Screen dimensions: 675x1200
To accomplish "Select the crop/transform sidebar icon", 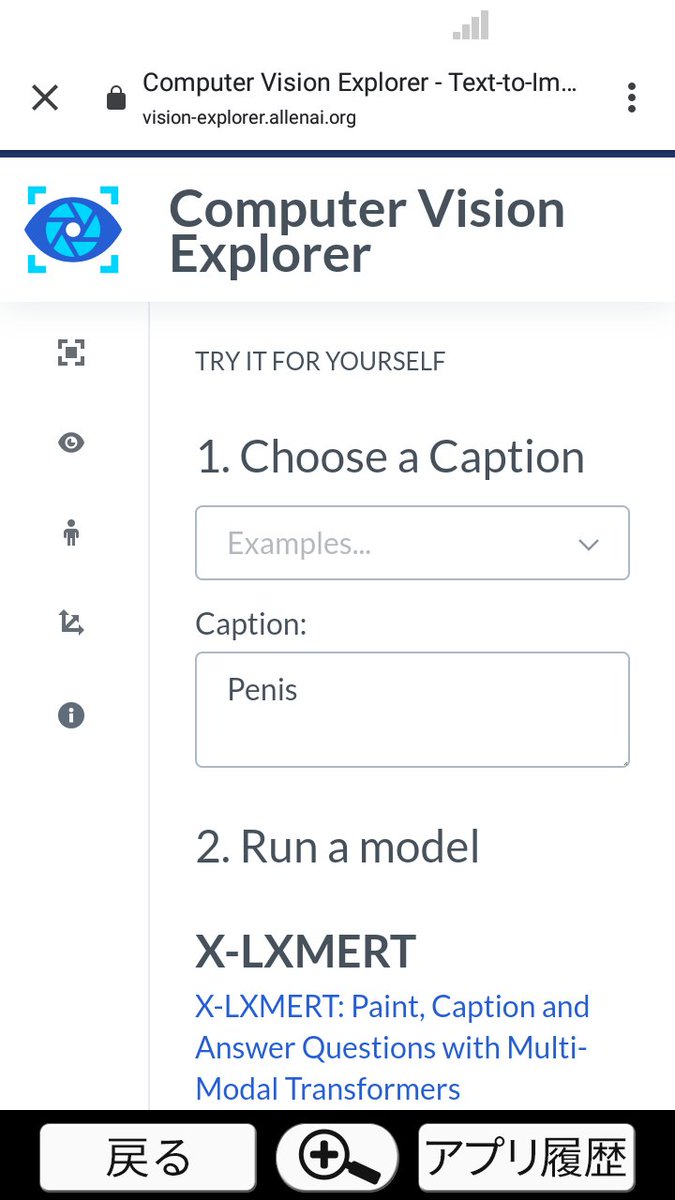I will click(71, 624).
